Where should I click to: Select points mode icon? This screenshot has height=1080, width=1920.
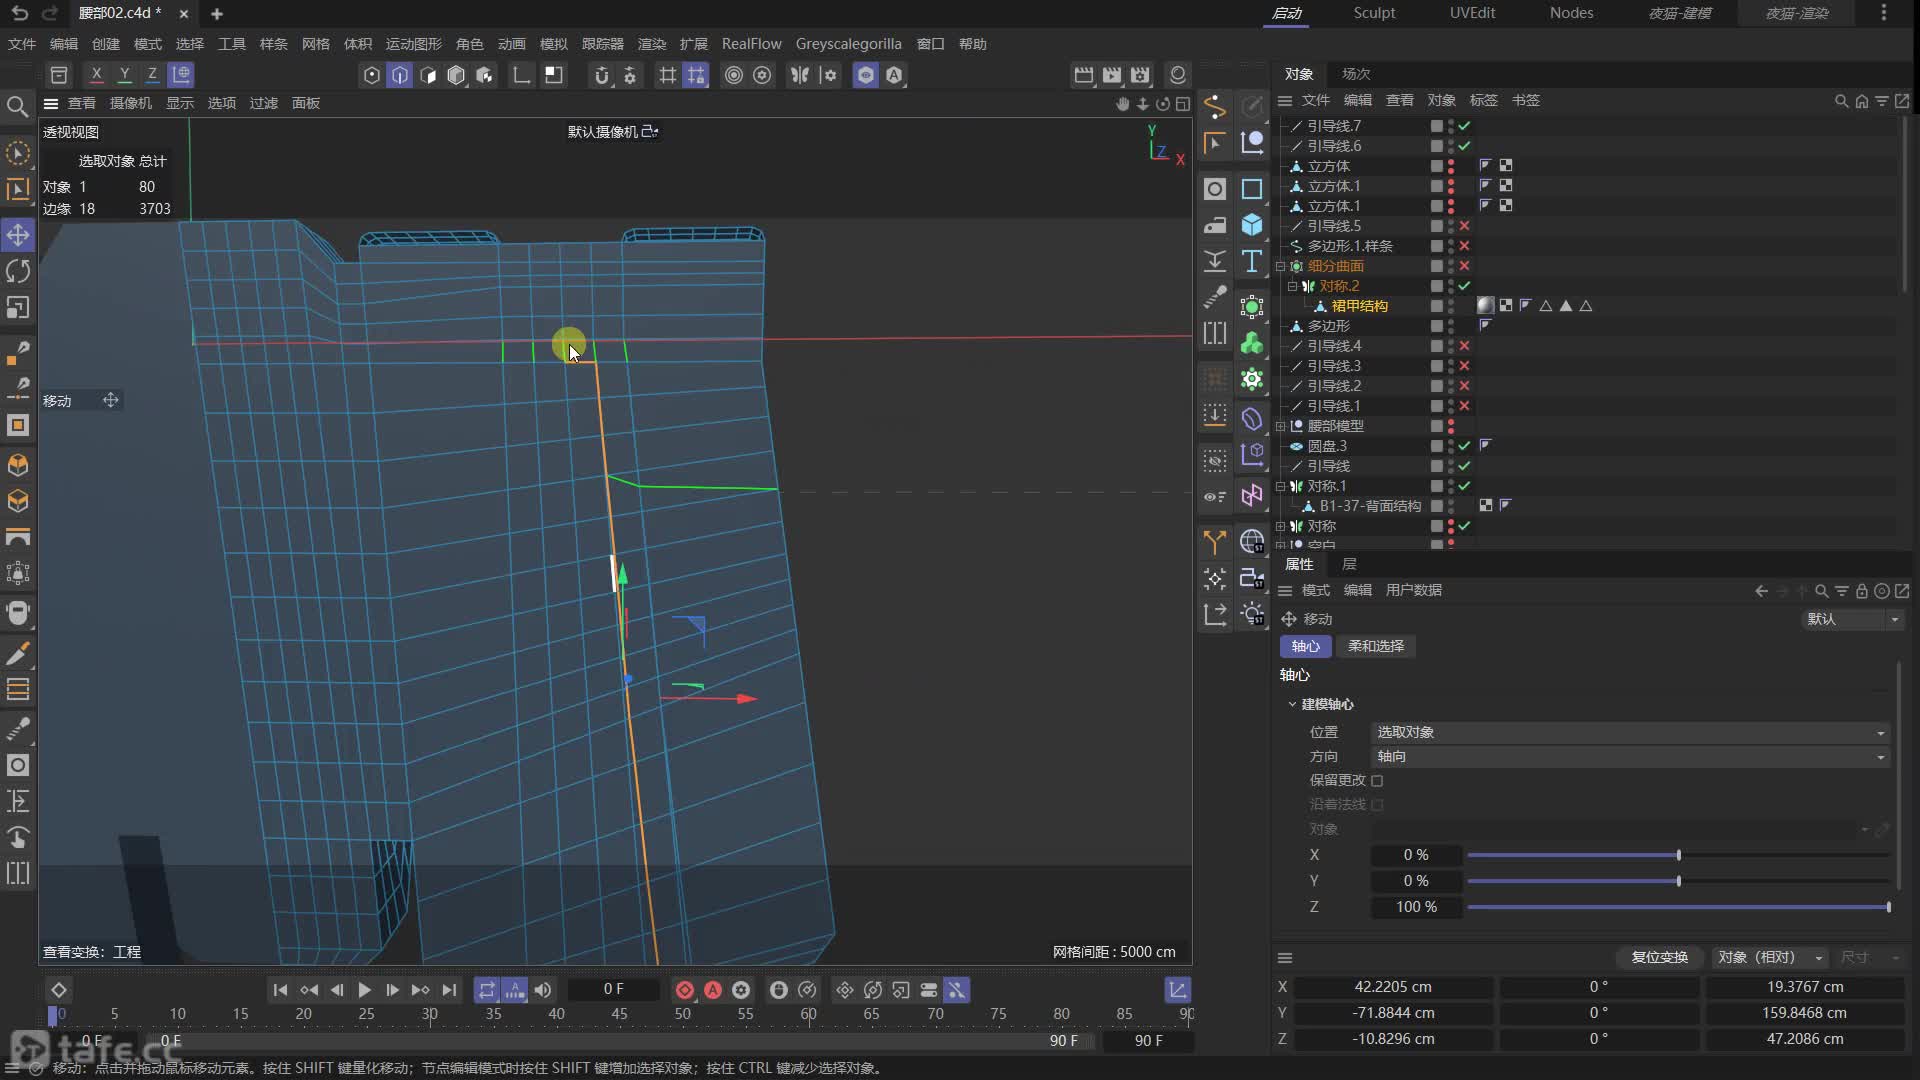pos(372,75)
